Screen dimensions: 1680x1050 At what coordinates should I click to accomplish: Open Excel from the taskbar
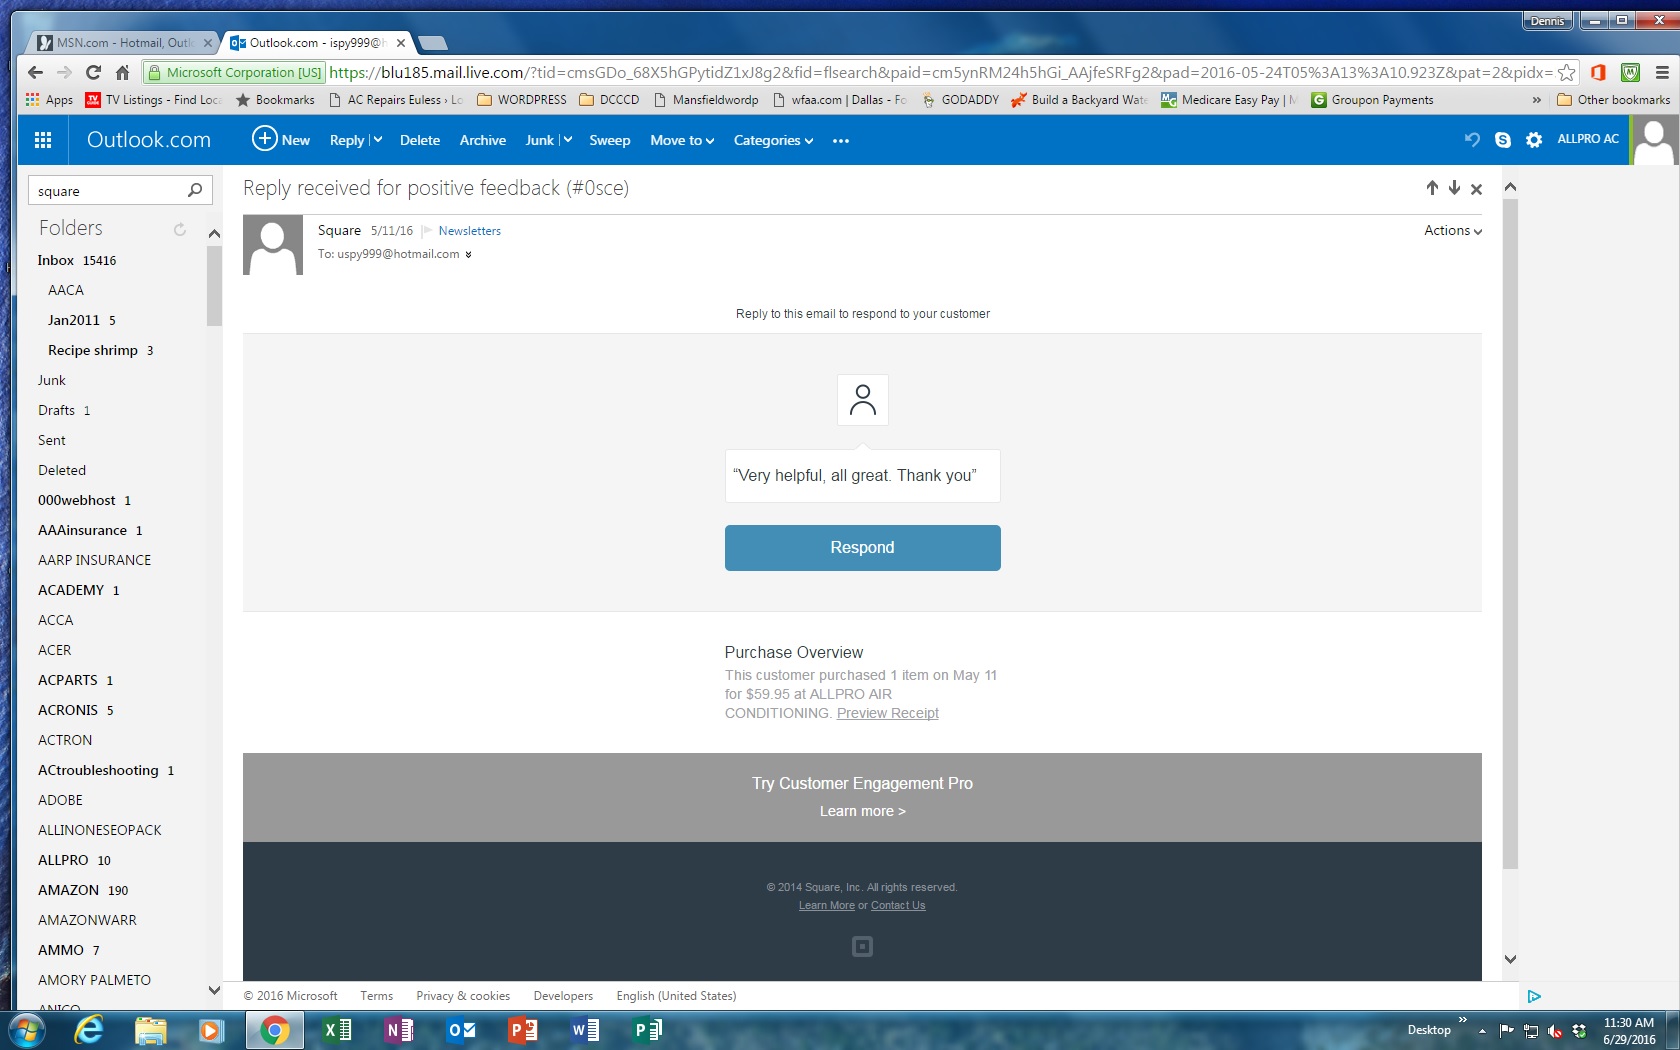click(337, 1029)
